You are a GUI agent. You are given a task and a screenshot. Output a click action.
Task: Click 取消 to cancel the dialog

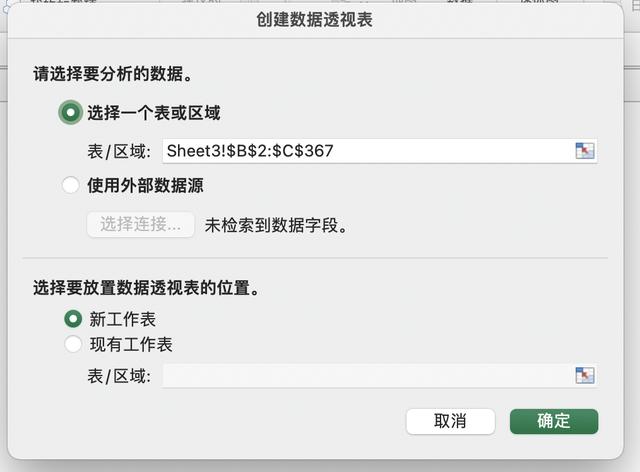point(450,421)
